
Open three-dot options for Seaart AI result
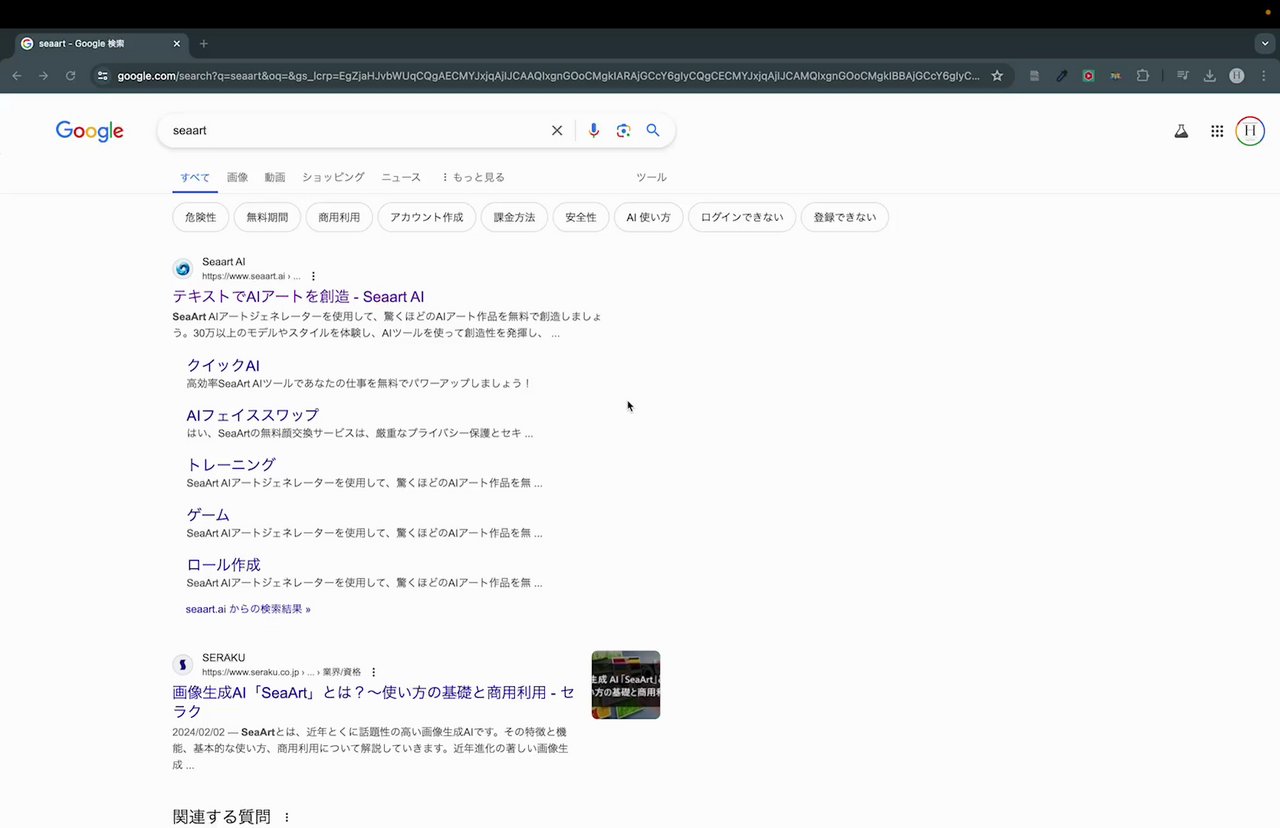[313, 276]
